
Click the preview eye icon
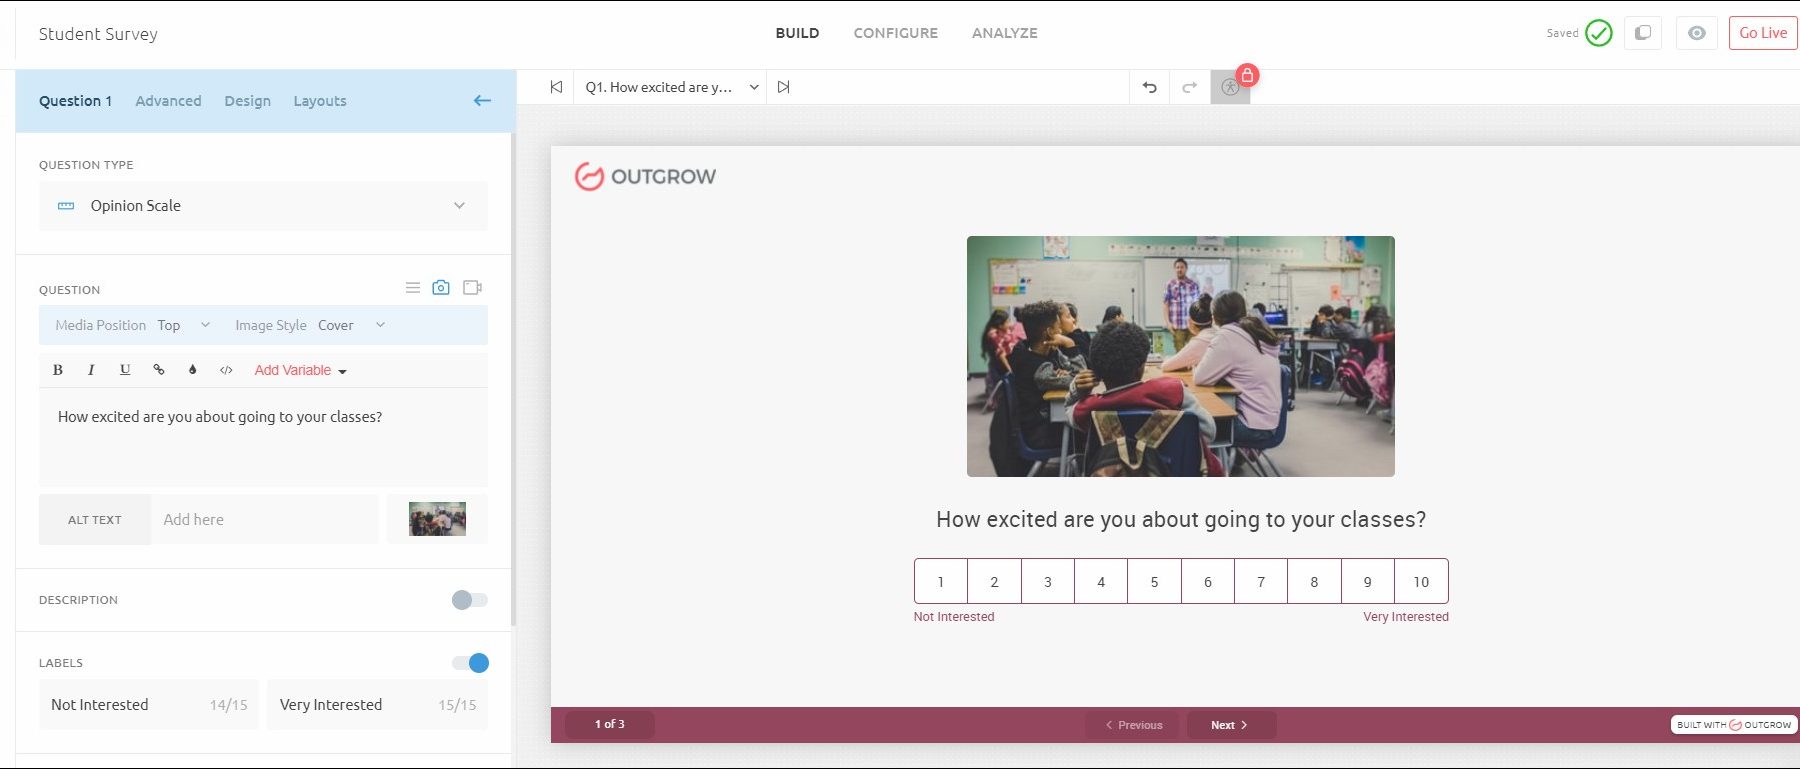click(x=1696, y=33)
